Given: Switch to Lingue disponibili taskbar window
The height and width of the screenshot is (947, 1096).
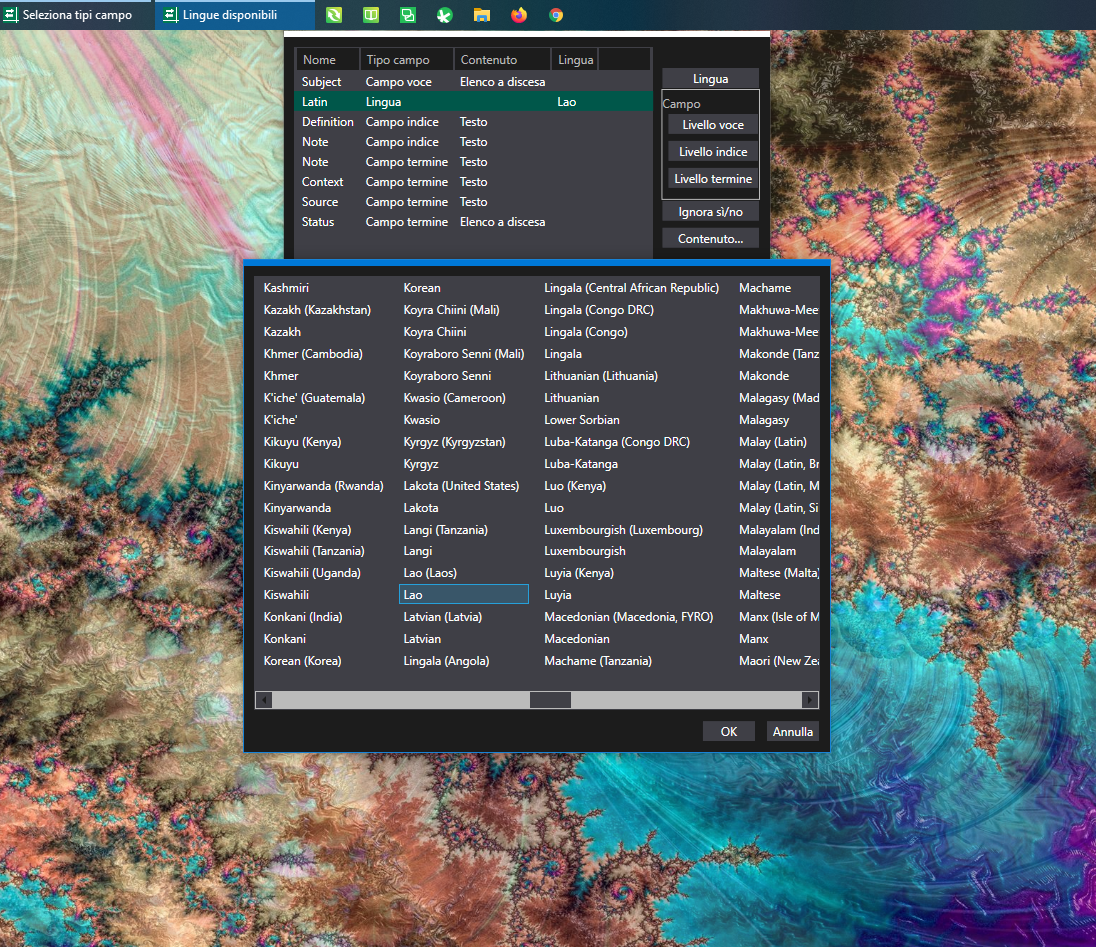Looking at the screenshot, I should [x=235, y=15].
